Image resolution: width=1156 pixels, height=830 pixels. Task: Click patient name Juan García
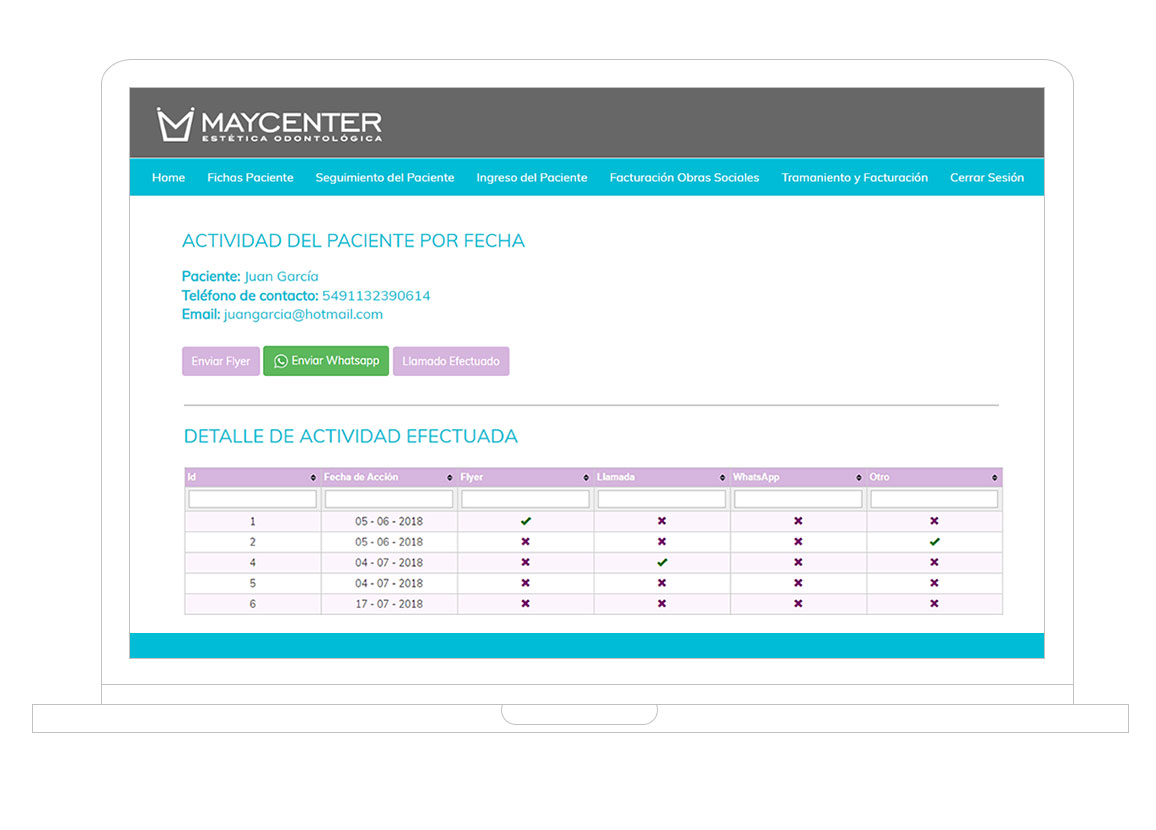point(281,276)
